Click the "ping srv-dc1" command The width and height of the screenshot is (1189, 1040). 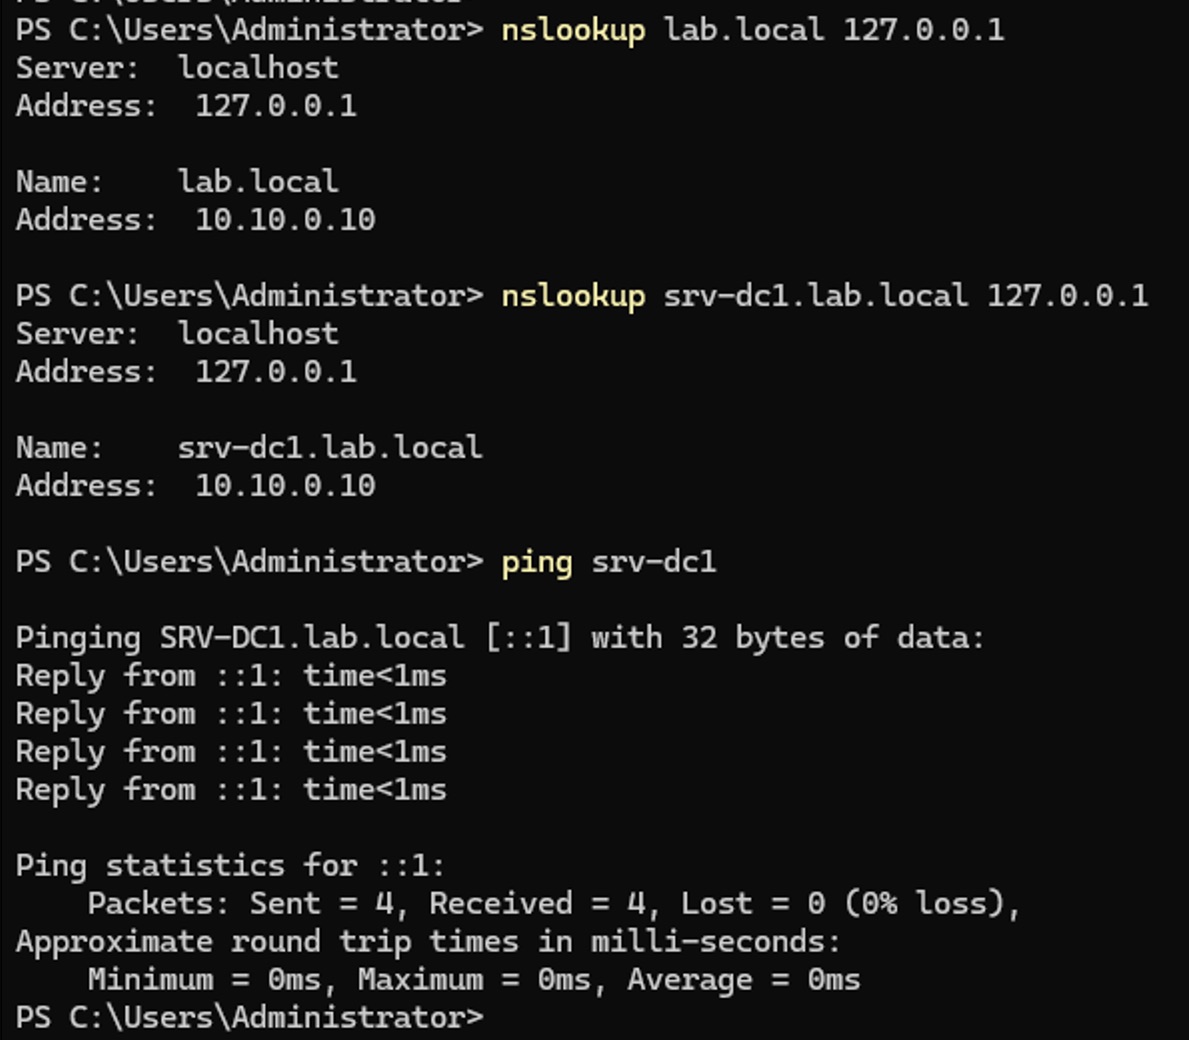(x=608, y=562)
